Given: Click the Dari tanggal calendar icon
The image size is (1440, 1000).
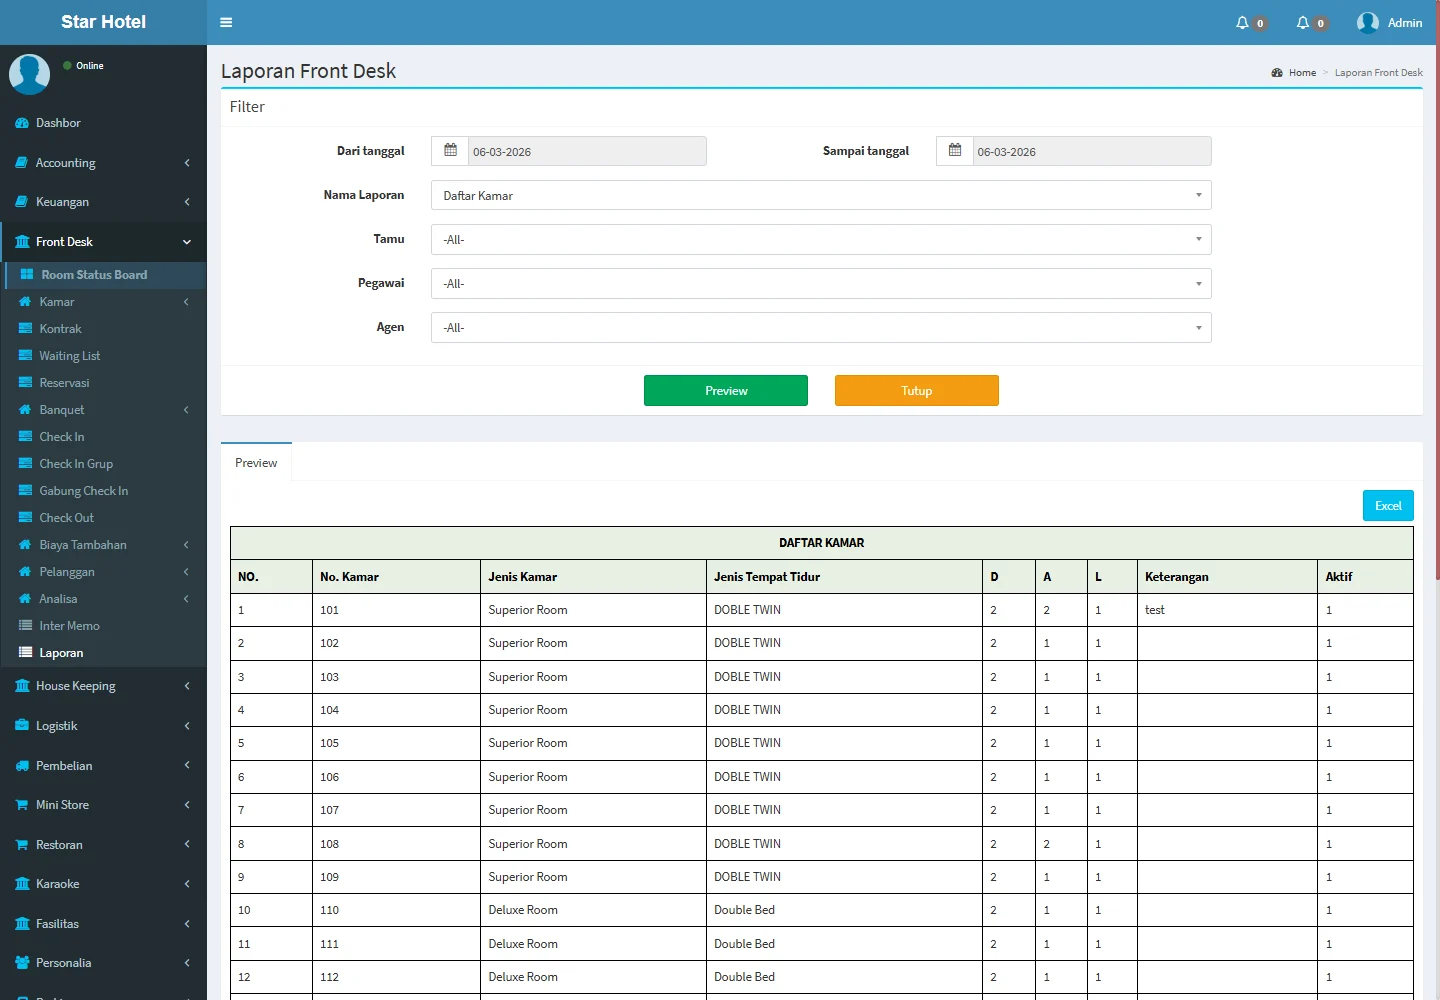Looking at the screenshot, I should click(x=450, y=151).
